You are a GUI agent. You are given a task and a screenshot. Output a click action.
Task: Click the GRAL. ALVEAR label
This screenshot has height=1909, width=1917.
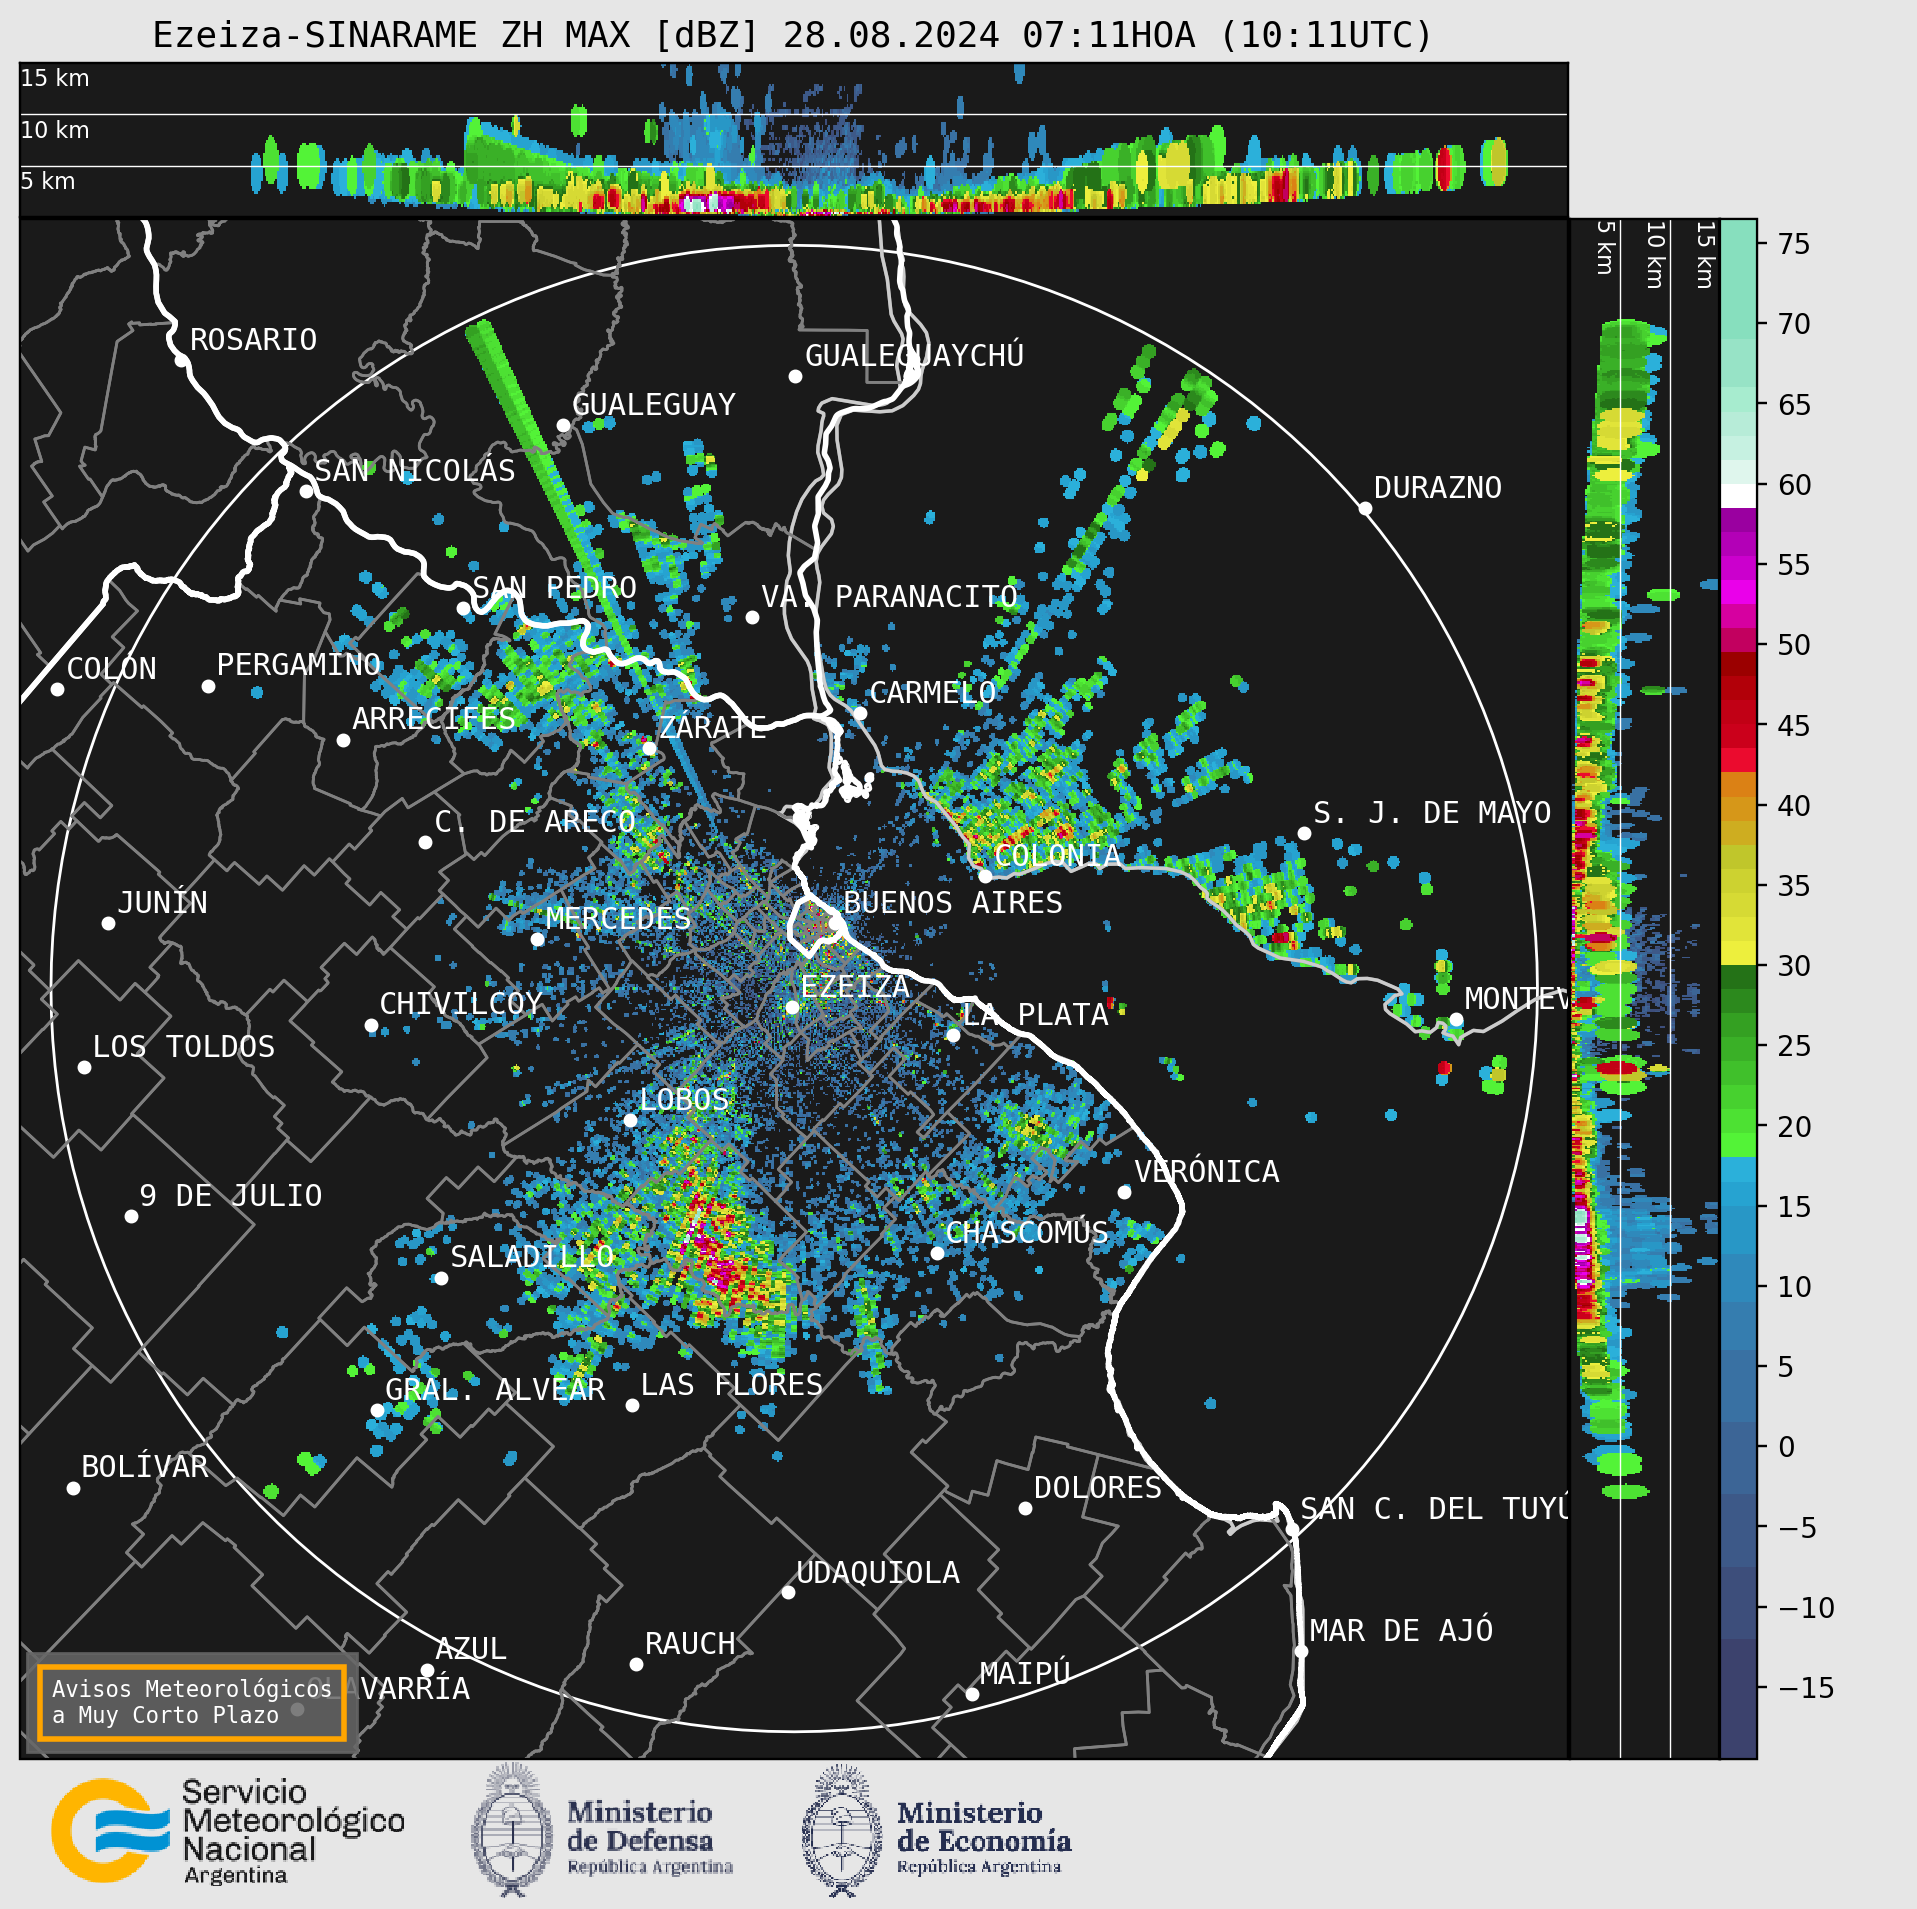click(x=495, y=1389)
